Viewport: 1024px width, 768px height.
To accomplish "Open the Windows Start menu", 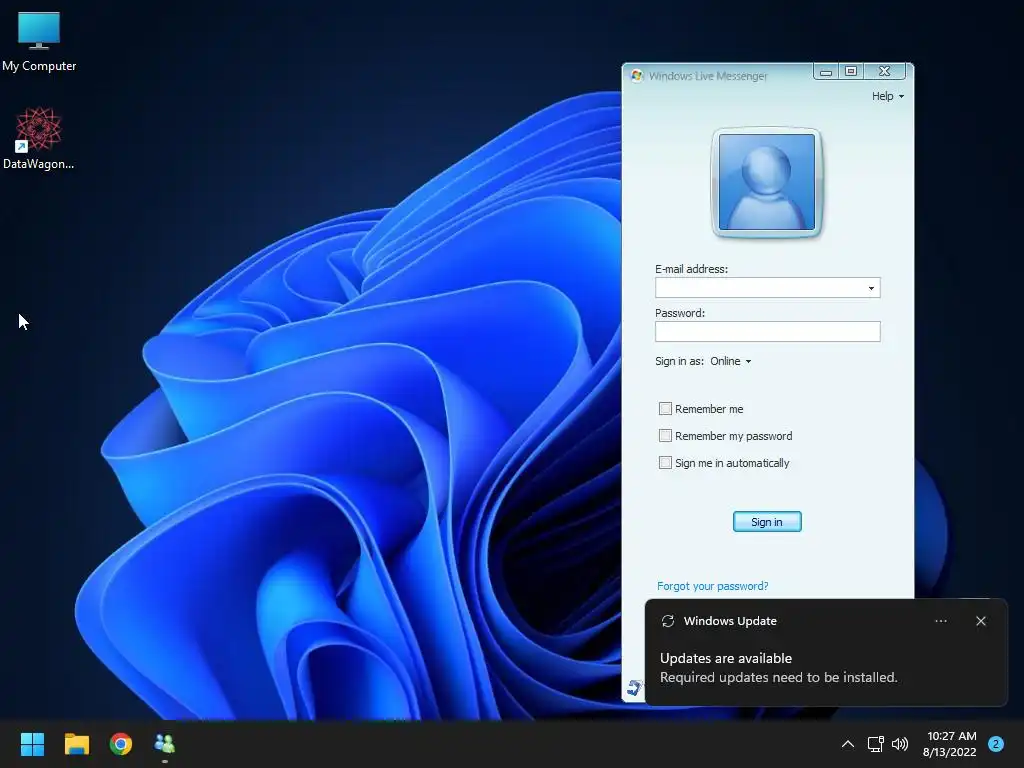I will (x=32, y=744).
